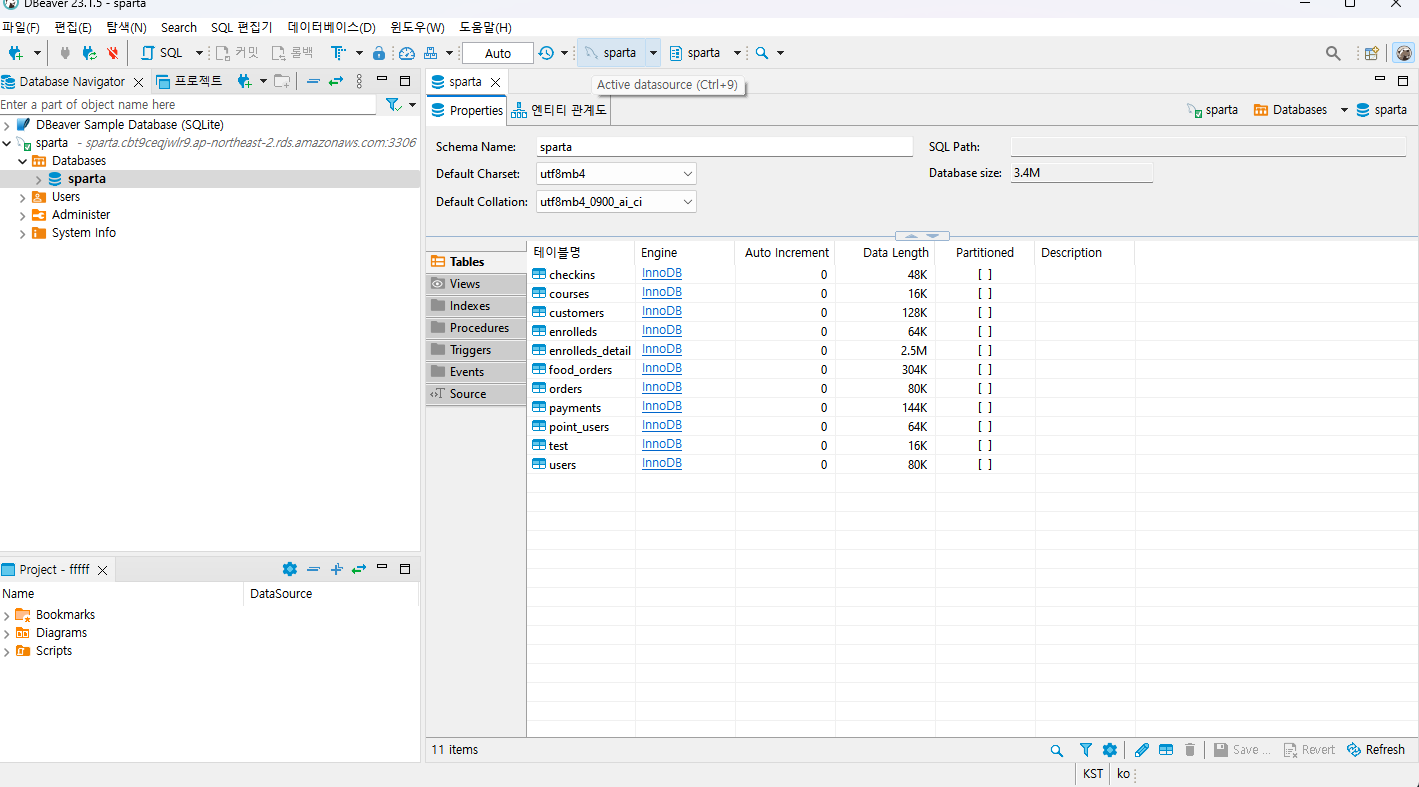Click navigator's new connection plug icon
This screenshot has width=1419, height=787.
[244, 81]
